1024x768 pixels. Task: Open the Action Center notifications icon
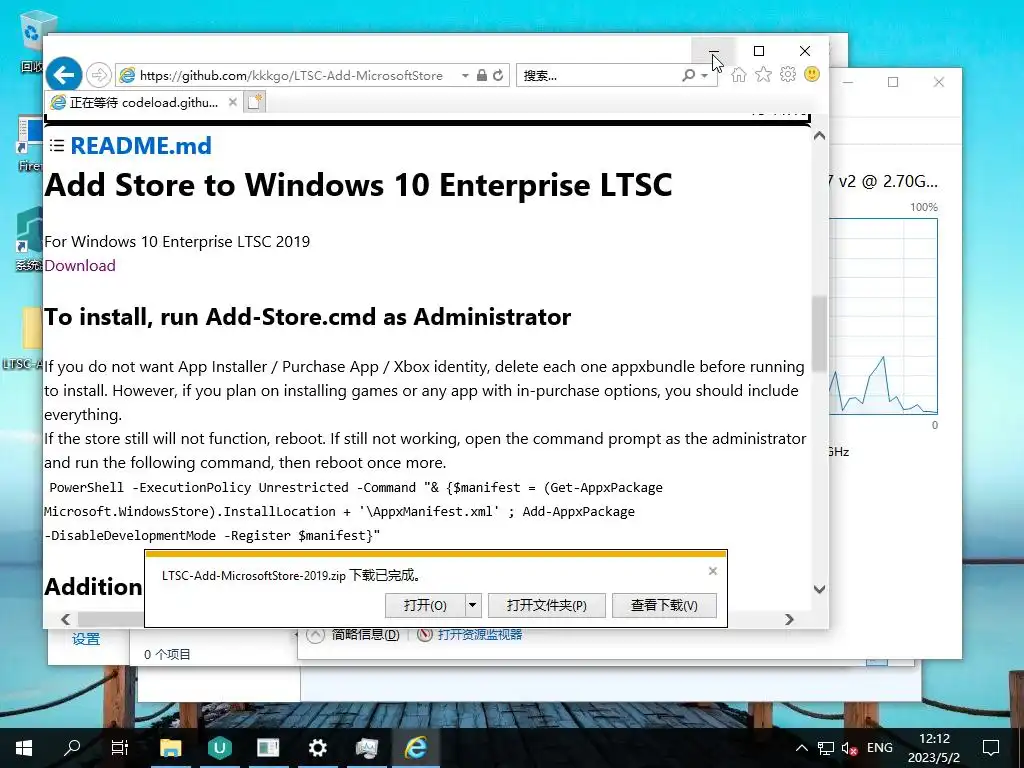991,748
